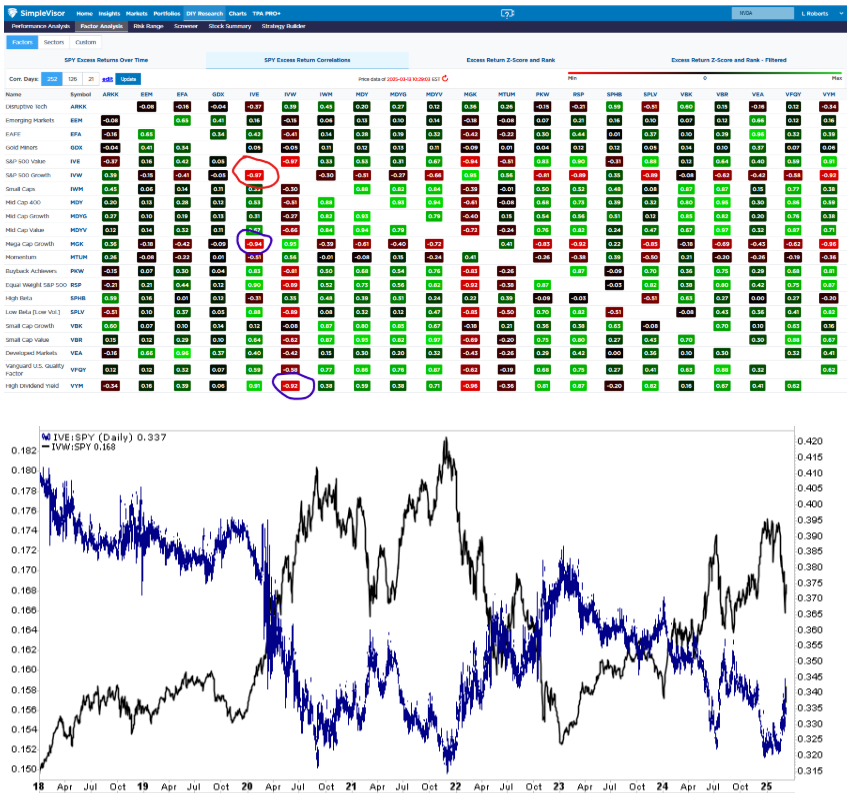This screenshot has width=855, height=805.
Task: Open the DIY Research menu
Action: point(204,14)
